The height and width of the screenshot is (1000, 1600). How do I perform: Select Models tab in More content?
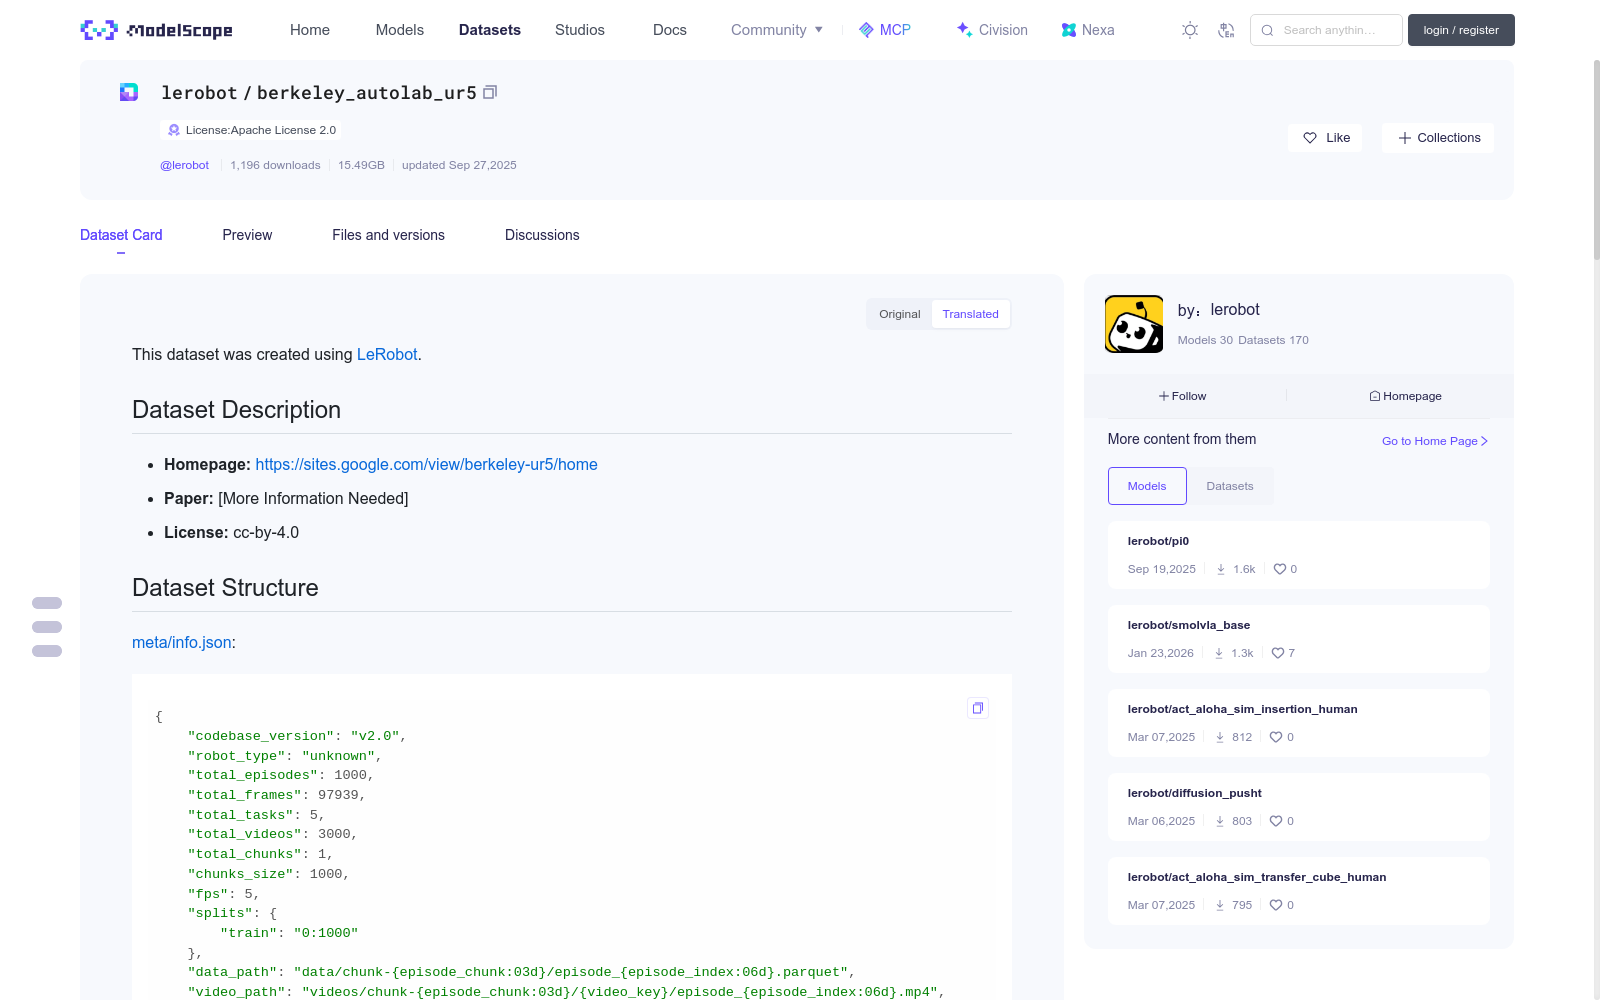tap(1147, 486)
